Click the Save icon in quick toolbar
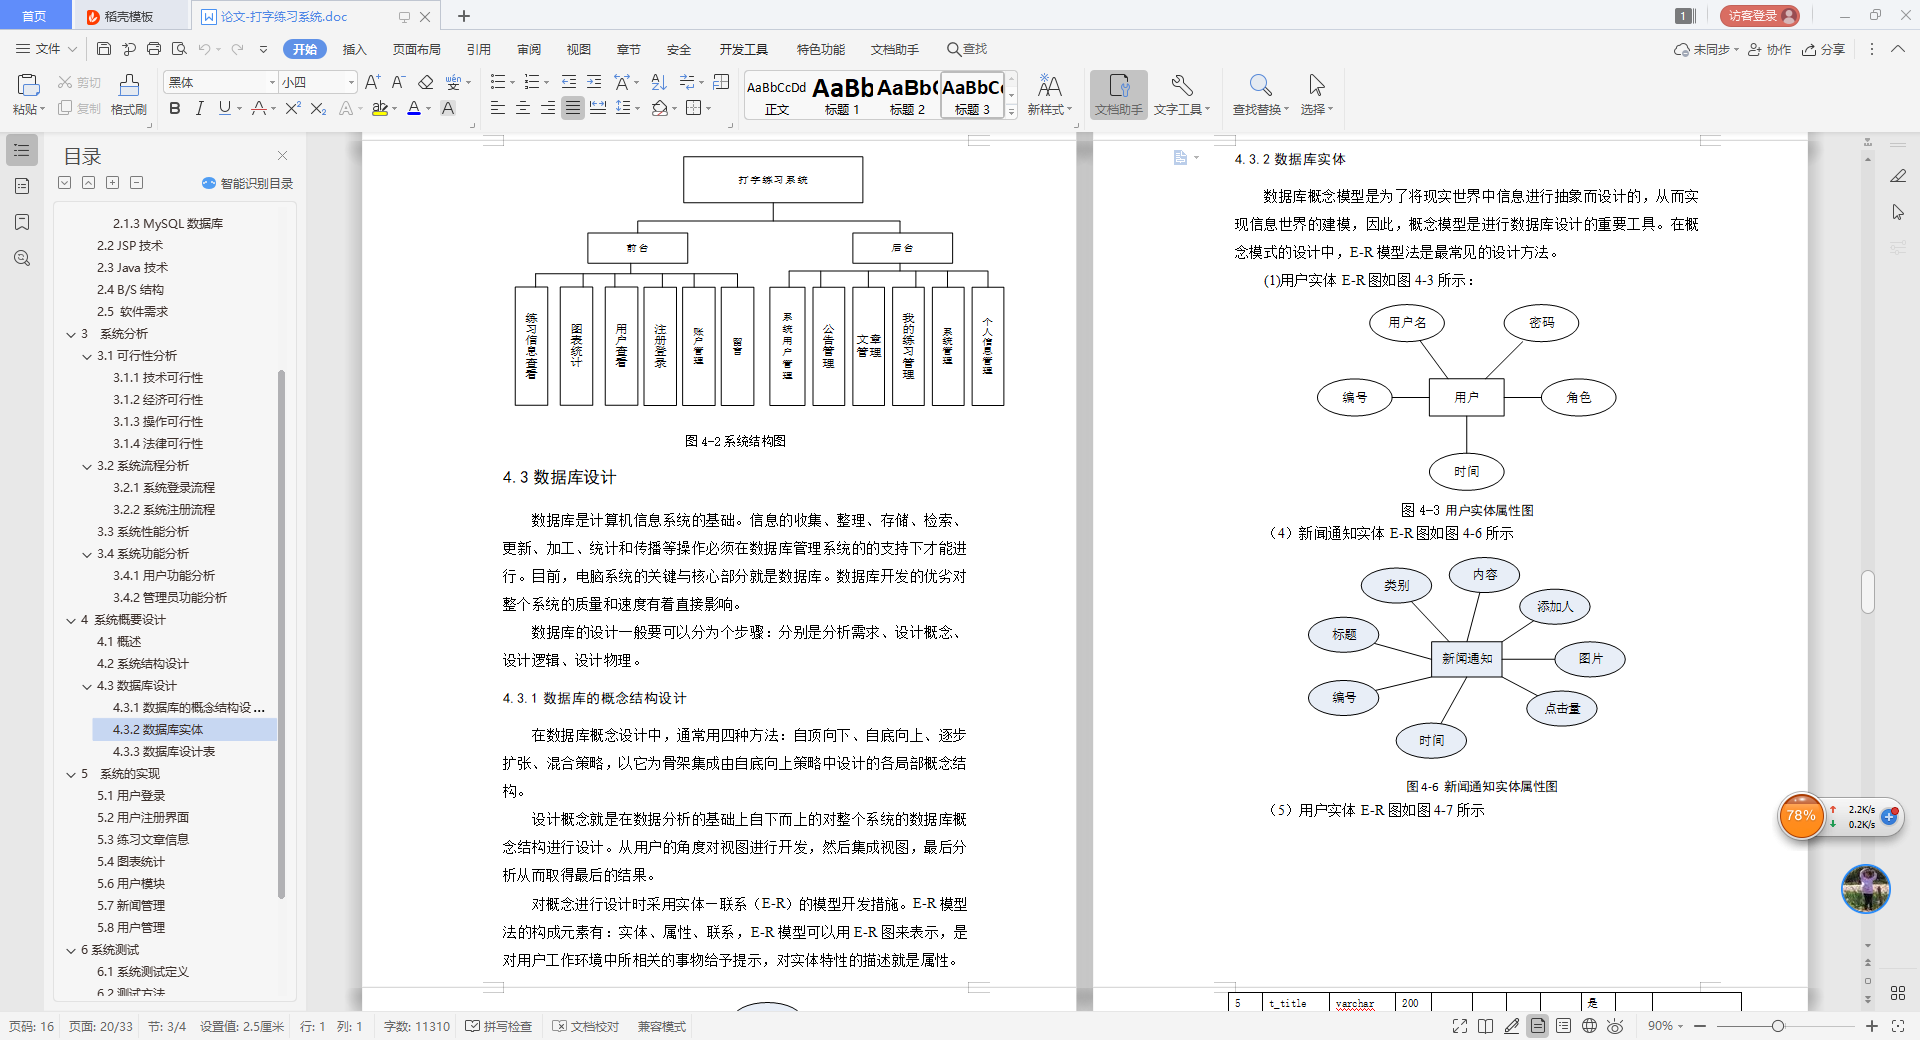Screen dimensions: 1920x1040 [x=104, y=48]
